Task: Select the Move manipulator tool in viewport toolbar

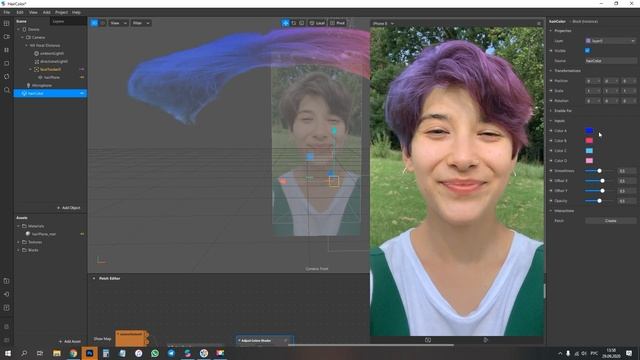Action: point(285,23)
